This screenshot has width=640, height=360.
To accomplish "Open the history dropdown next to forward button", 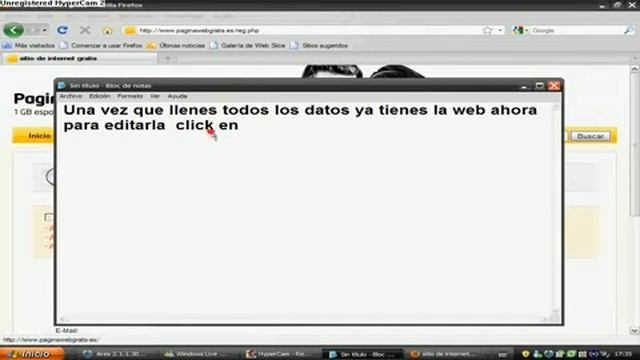I will click(x=44, y=30).
